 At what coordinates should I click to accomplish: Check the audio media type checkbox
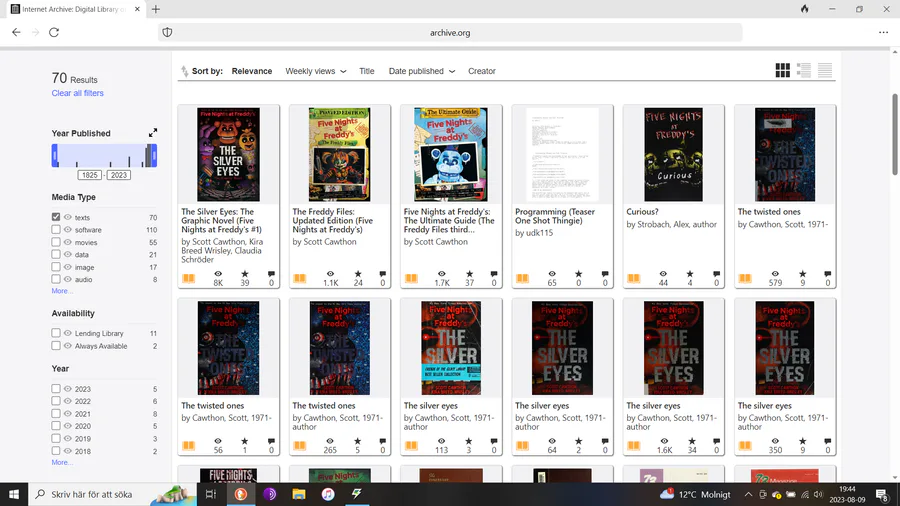pos(56,279)
